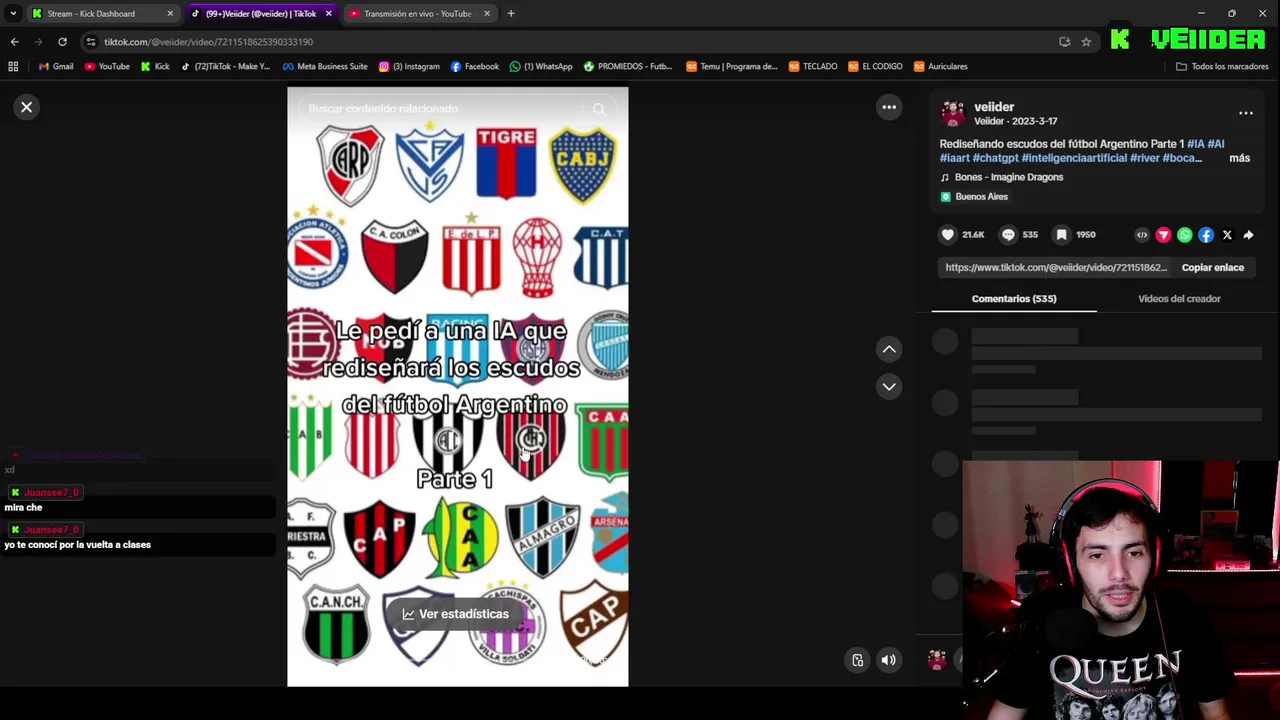Go to previous video with up arrow
The height and width of the screenshot is (720, 1280).
(x=889, y=349)
